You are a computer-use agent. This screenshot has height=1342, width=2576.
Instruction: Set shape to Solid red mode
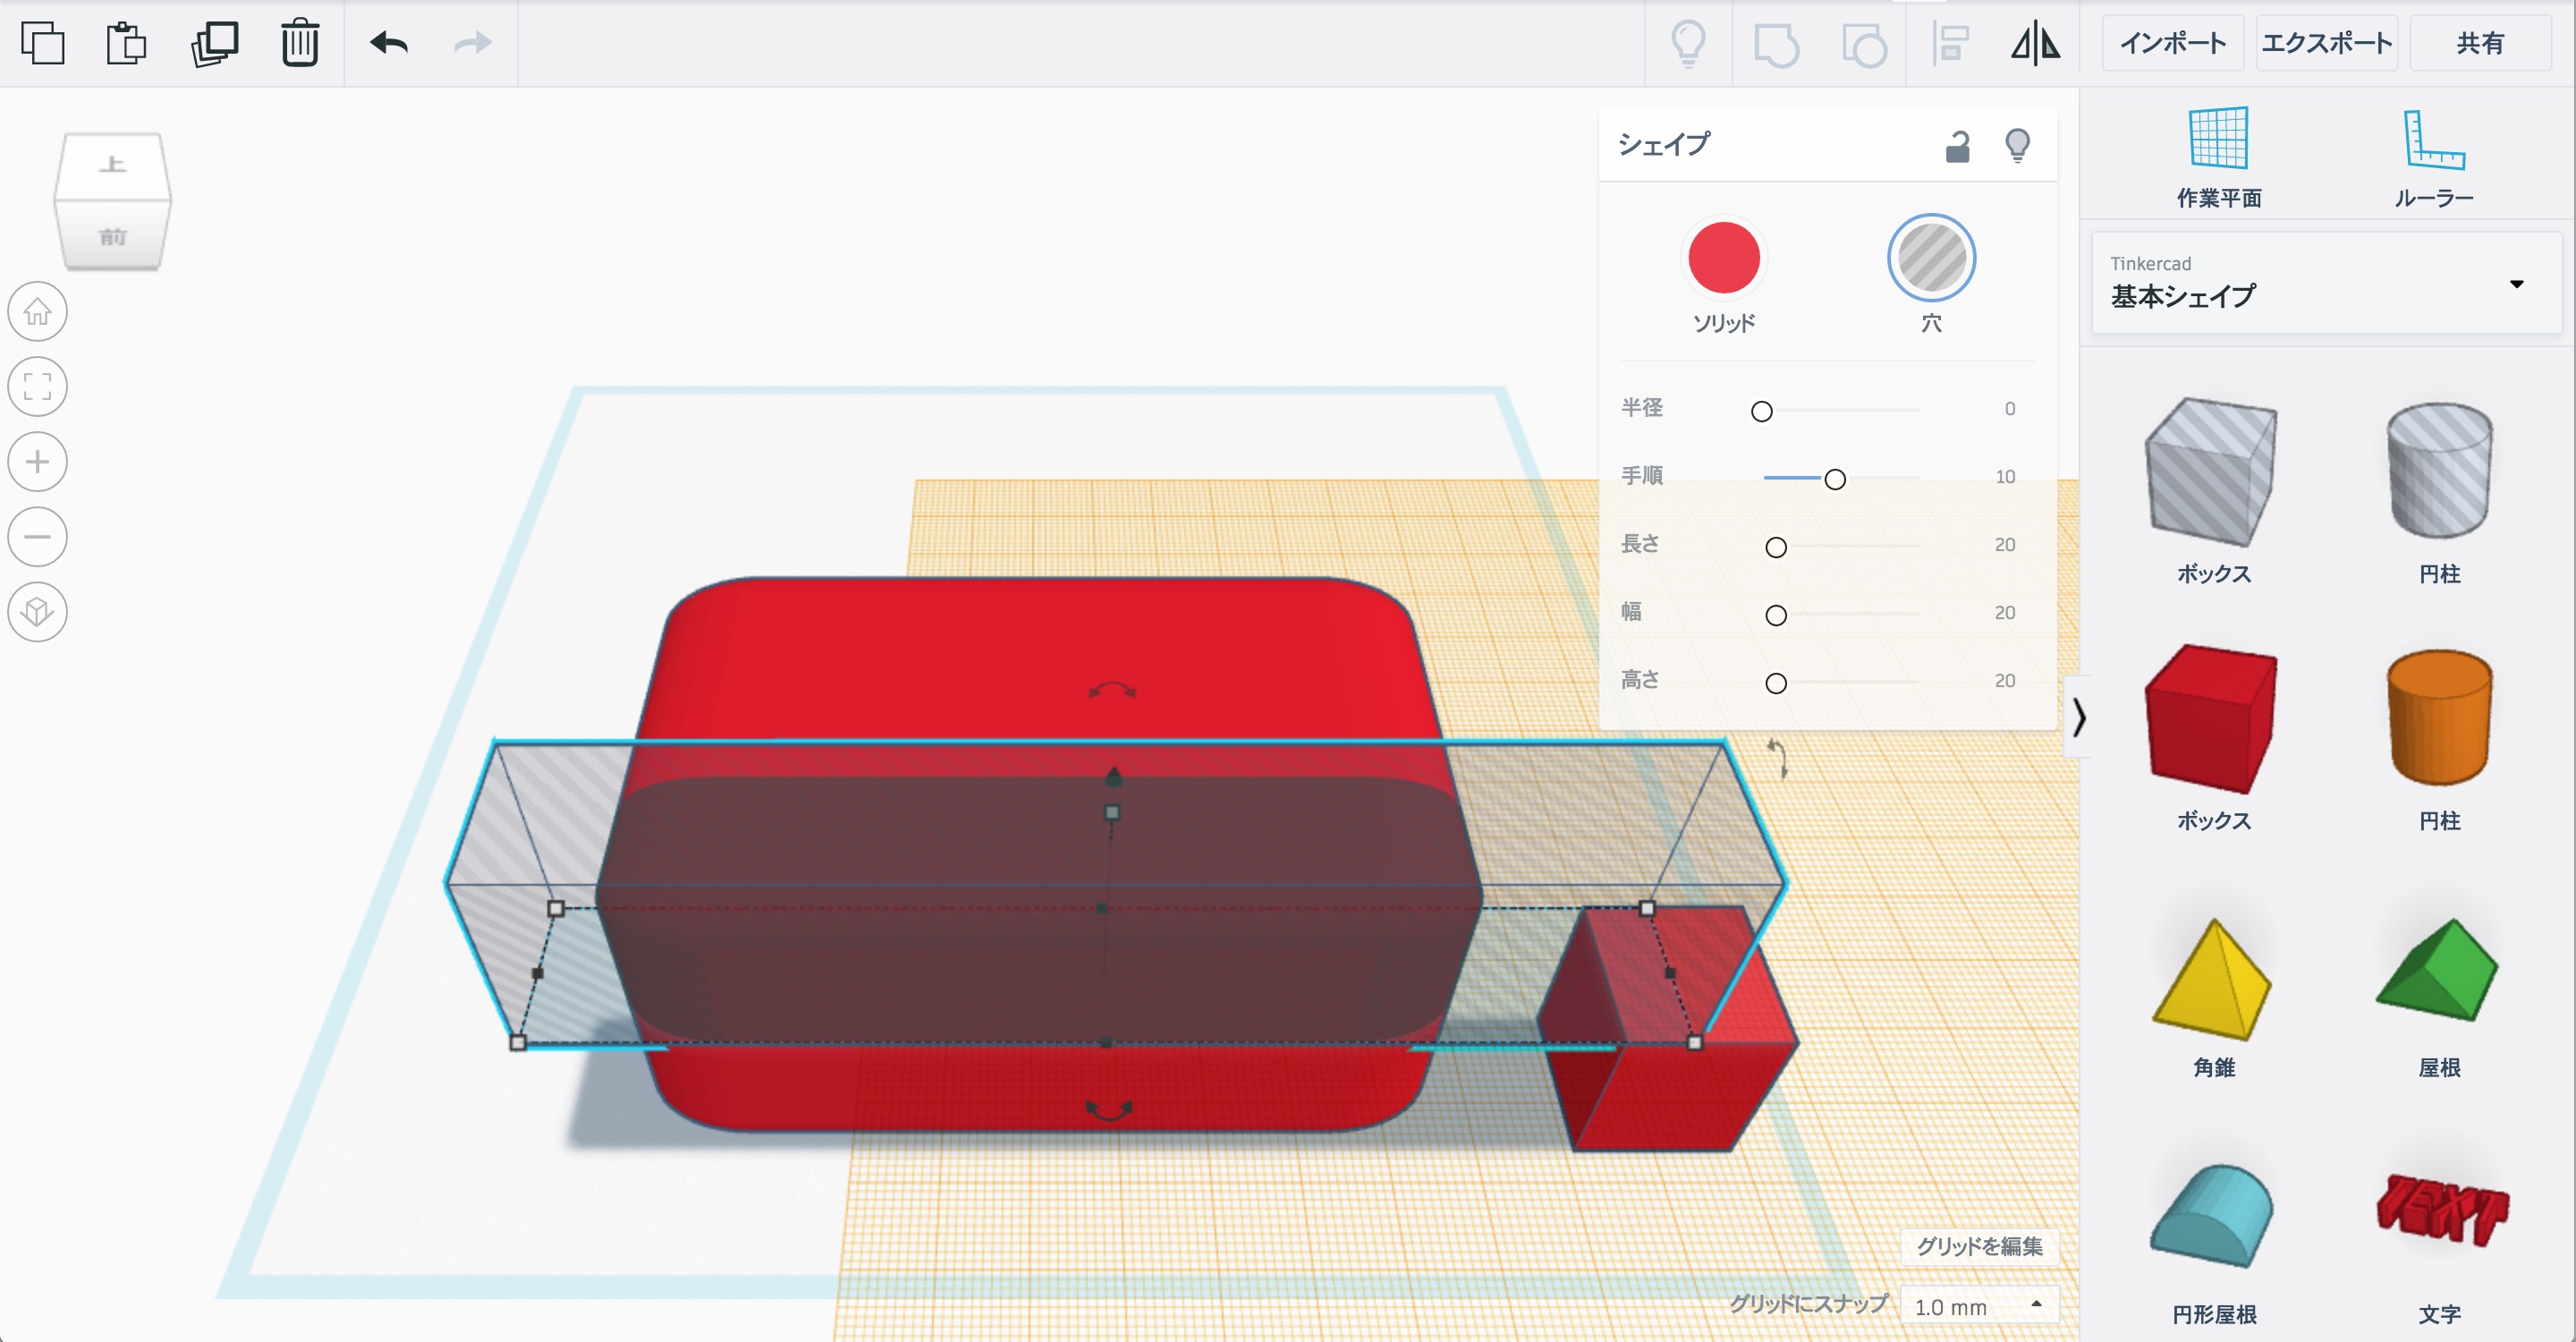pos(1723,258)
